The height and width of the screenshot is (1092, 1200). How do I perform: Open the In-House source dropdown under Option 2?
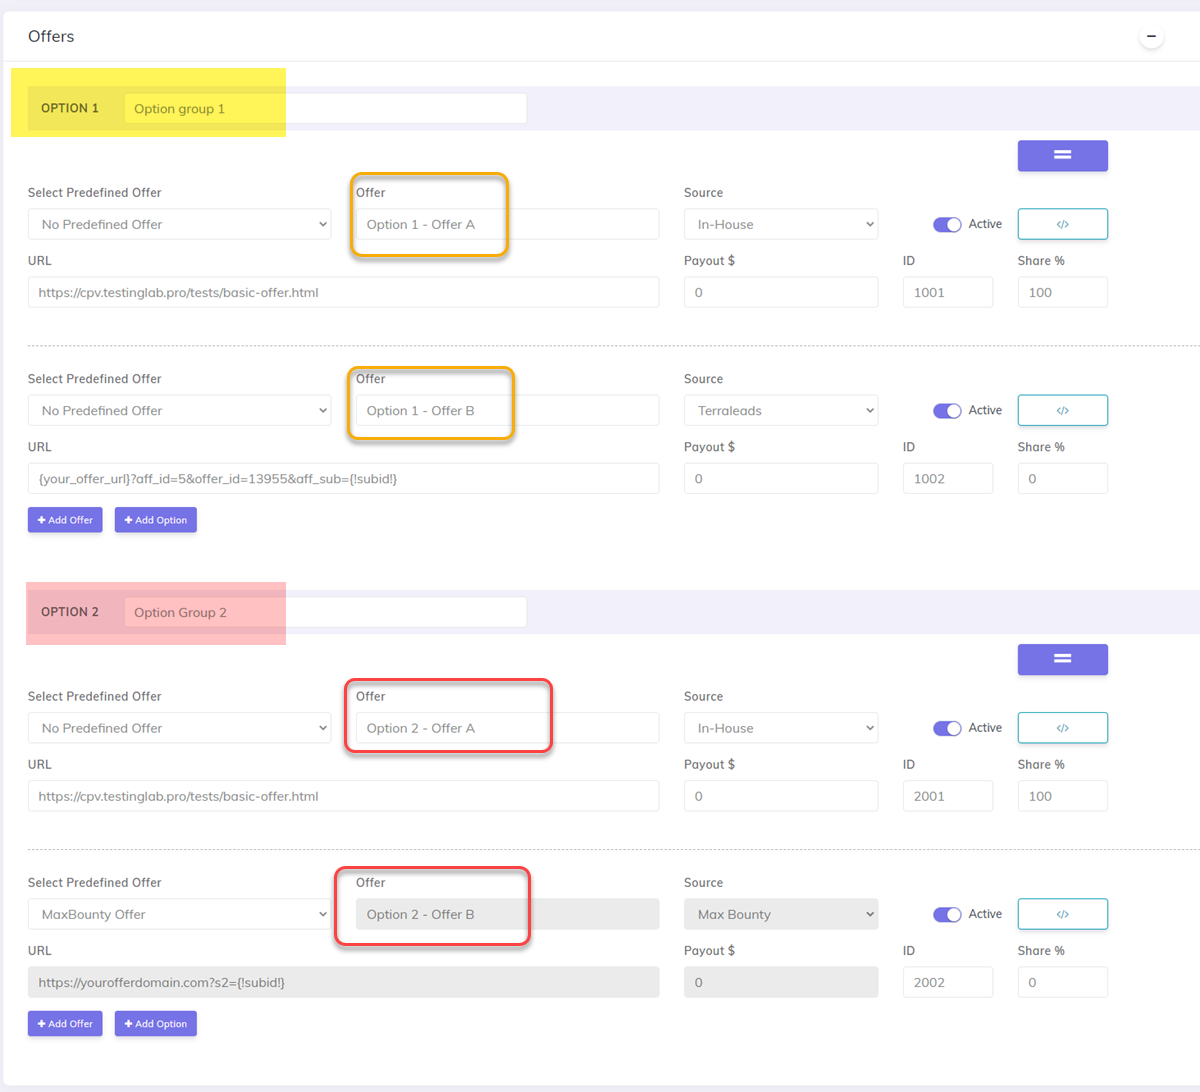[x=781, y=727]
